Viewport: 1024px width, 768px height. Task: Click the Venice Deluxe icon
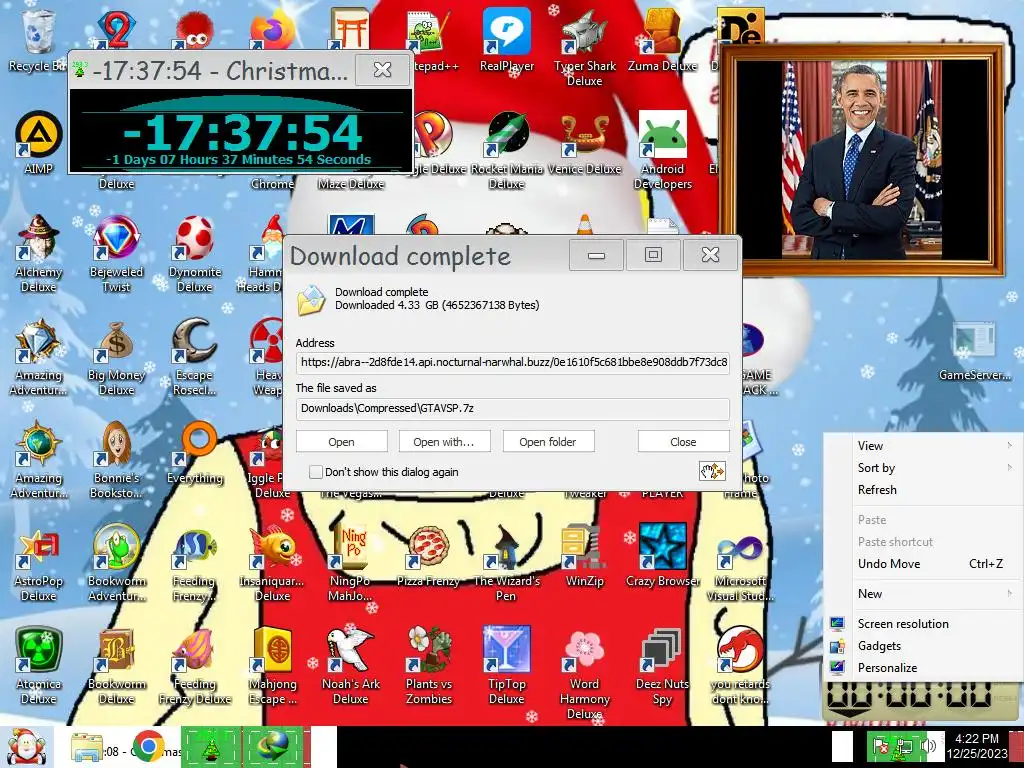coord(584,142)
